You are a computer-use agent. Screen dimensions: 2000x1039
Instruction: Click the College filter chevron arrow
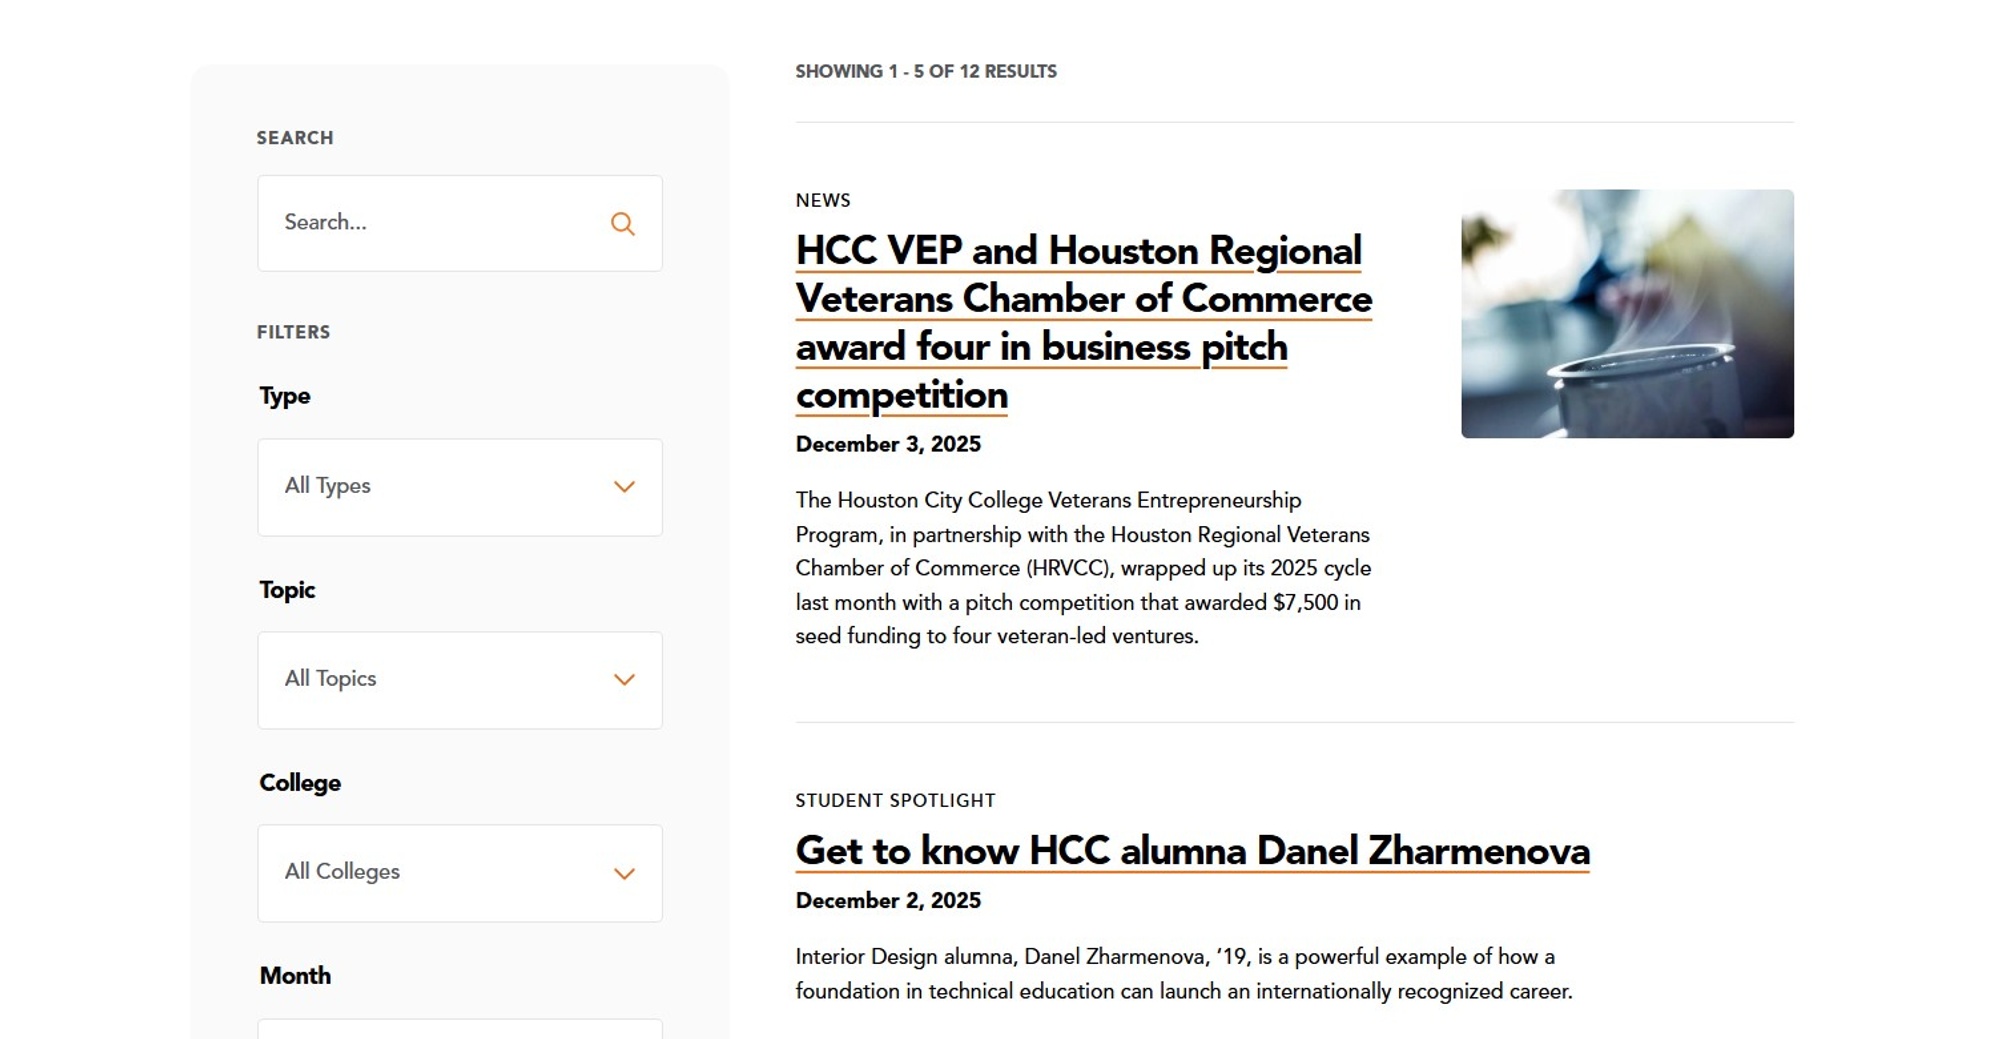tap(623, 873)
